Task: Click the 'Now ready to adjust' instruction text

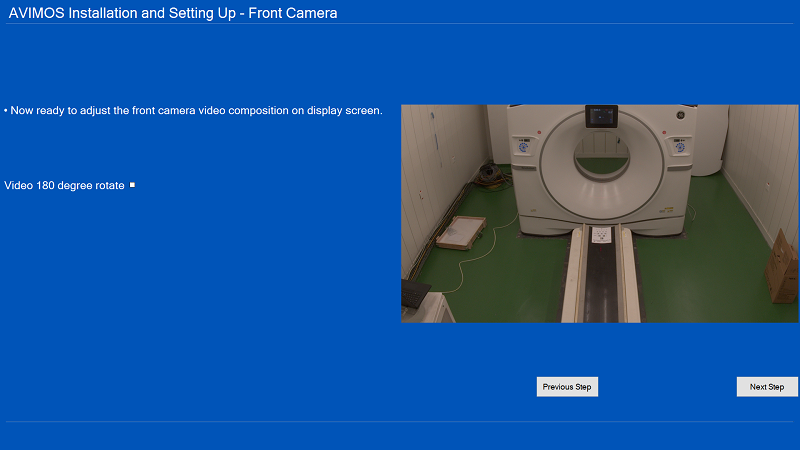Action: [195, 111]
